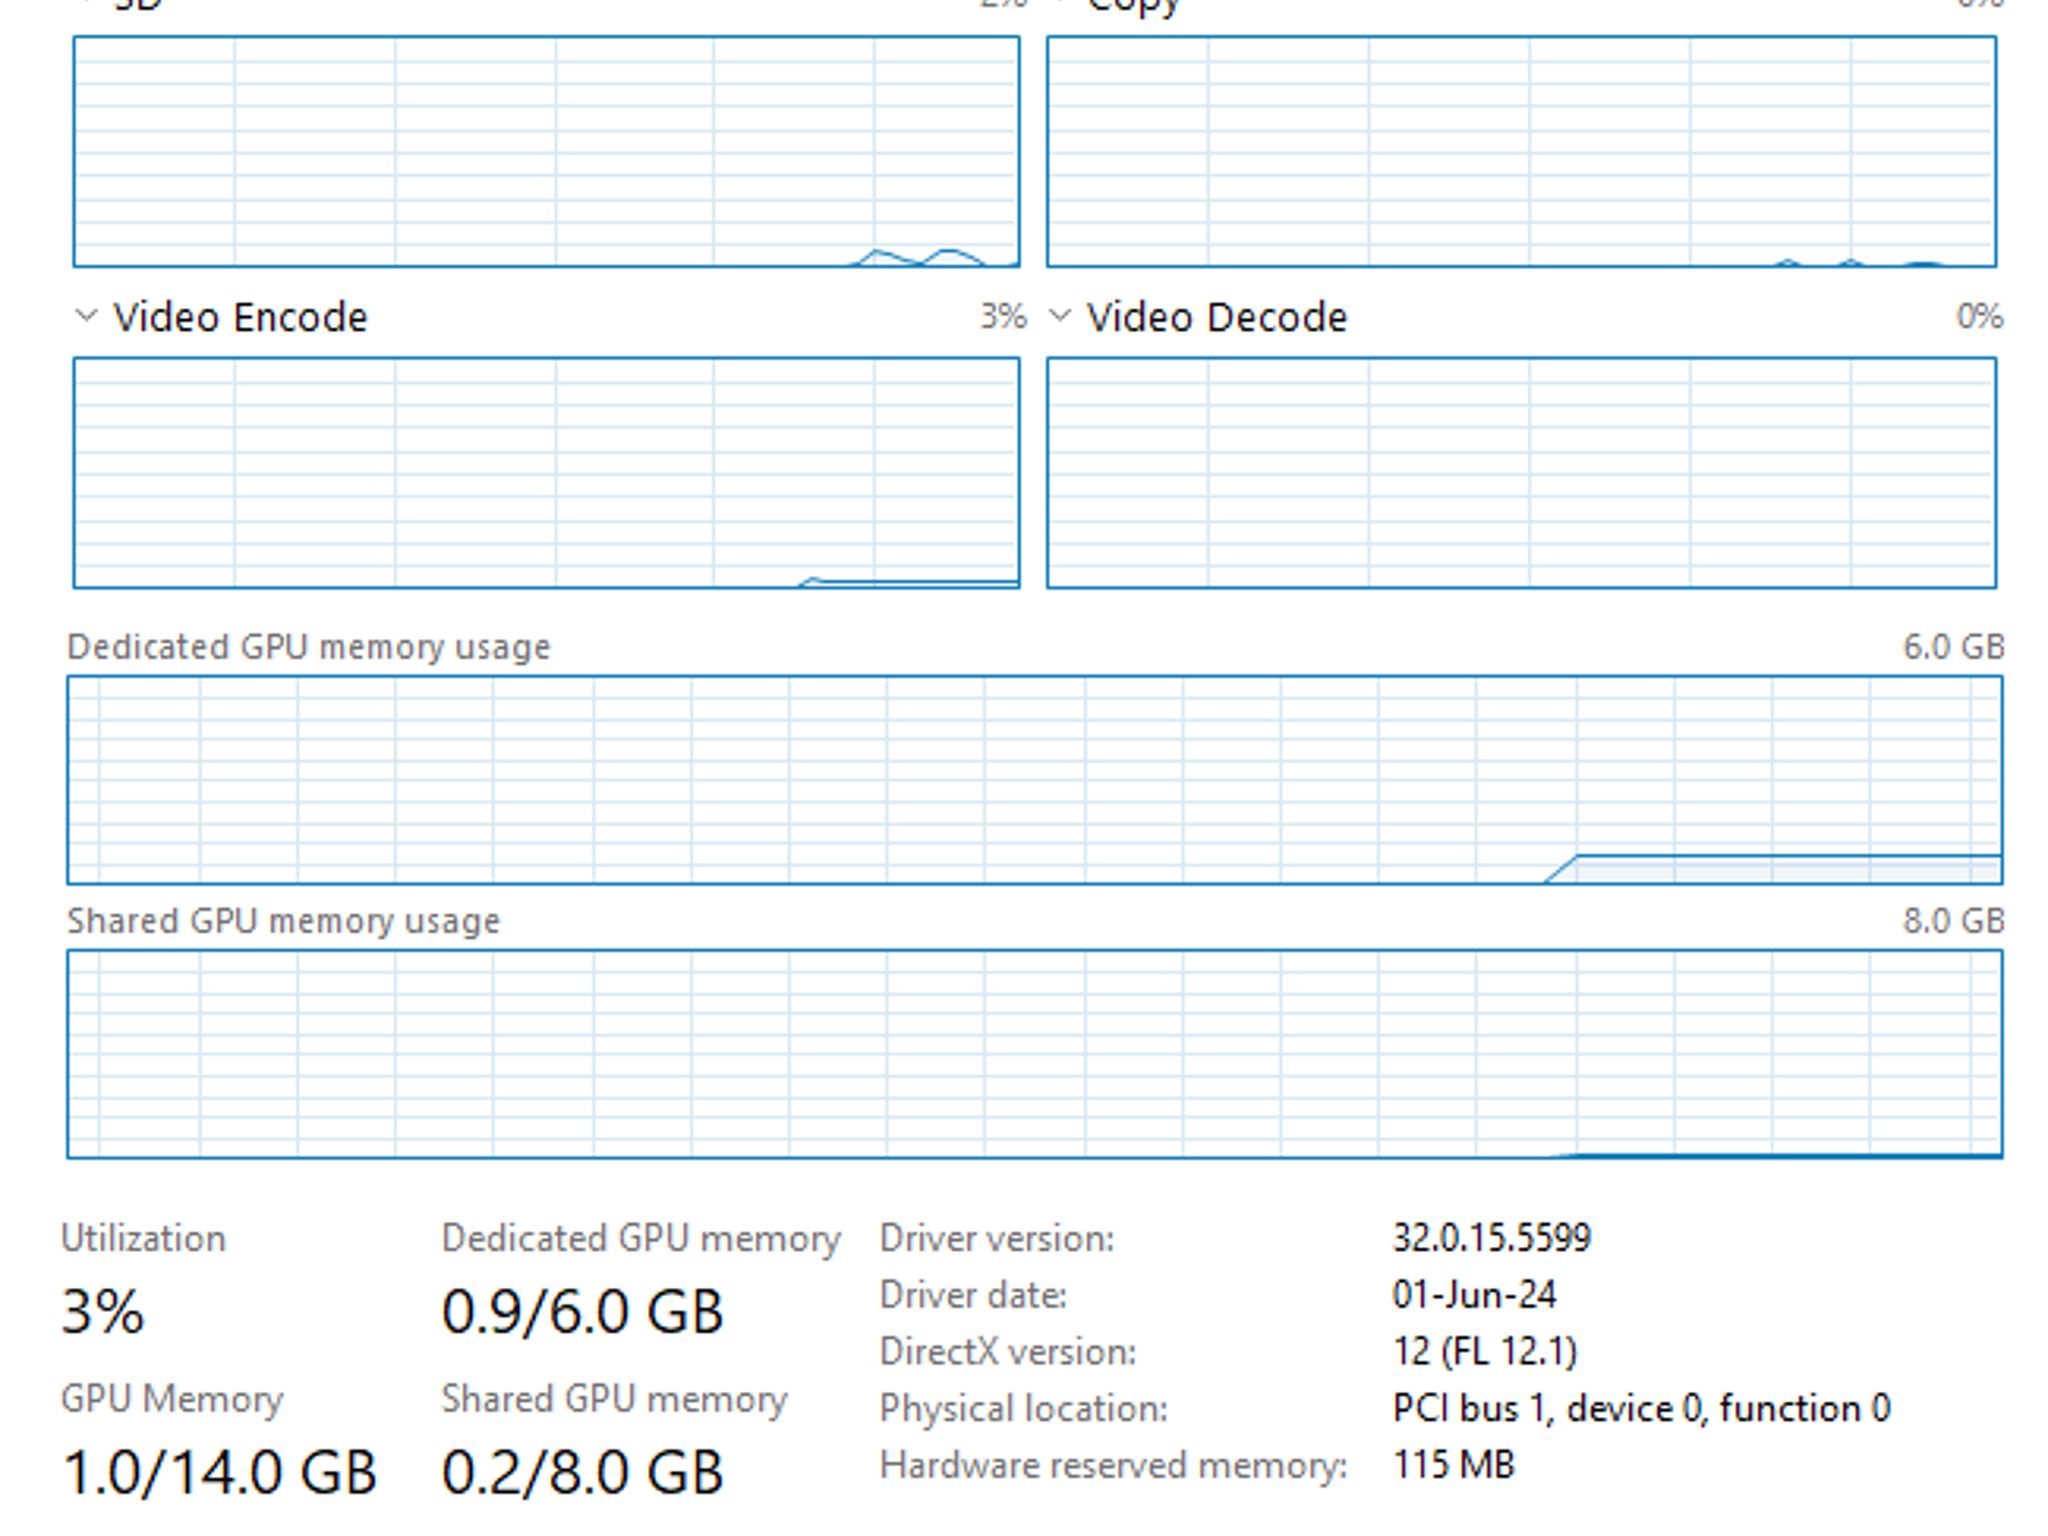The width and height of the screenshot is (2048, 1536).
Task: Click the 6.0 GB dedicated memory maximum label
Action: coord(1953,647)
